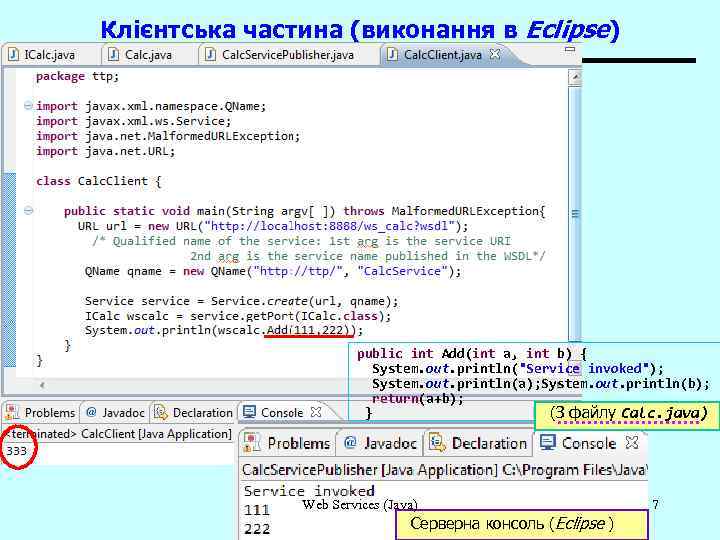Collapse the import statements fold marker
Image resolution: width=720 pixels, height=540 pixels.
28,106
